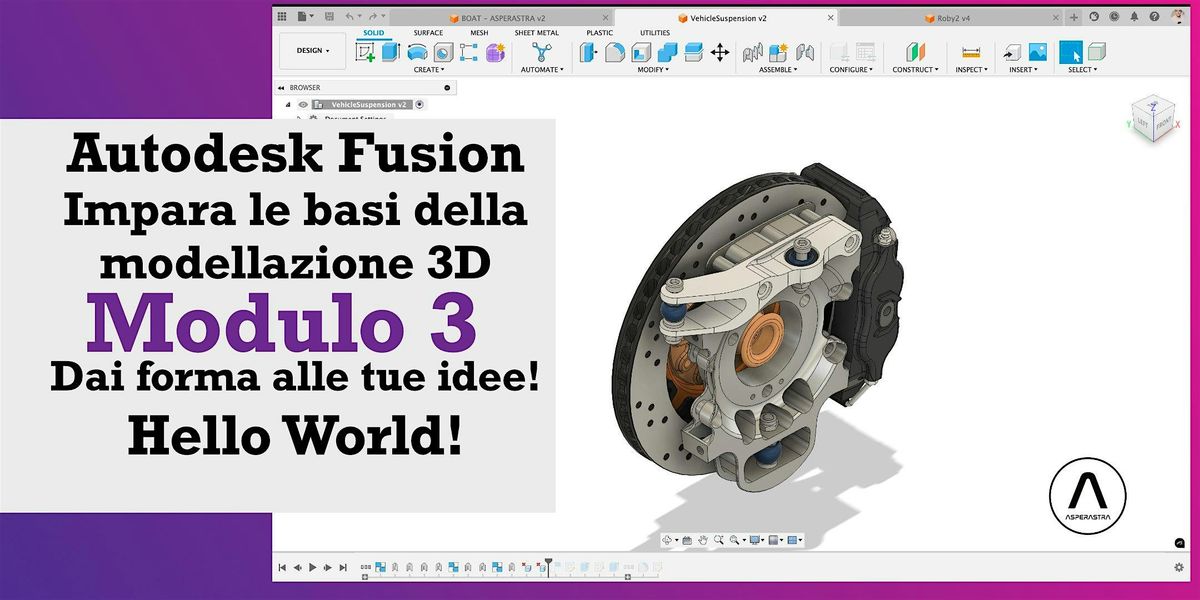
Task: Expand the INSERT dropdown
Action: tap(1024, 70)
